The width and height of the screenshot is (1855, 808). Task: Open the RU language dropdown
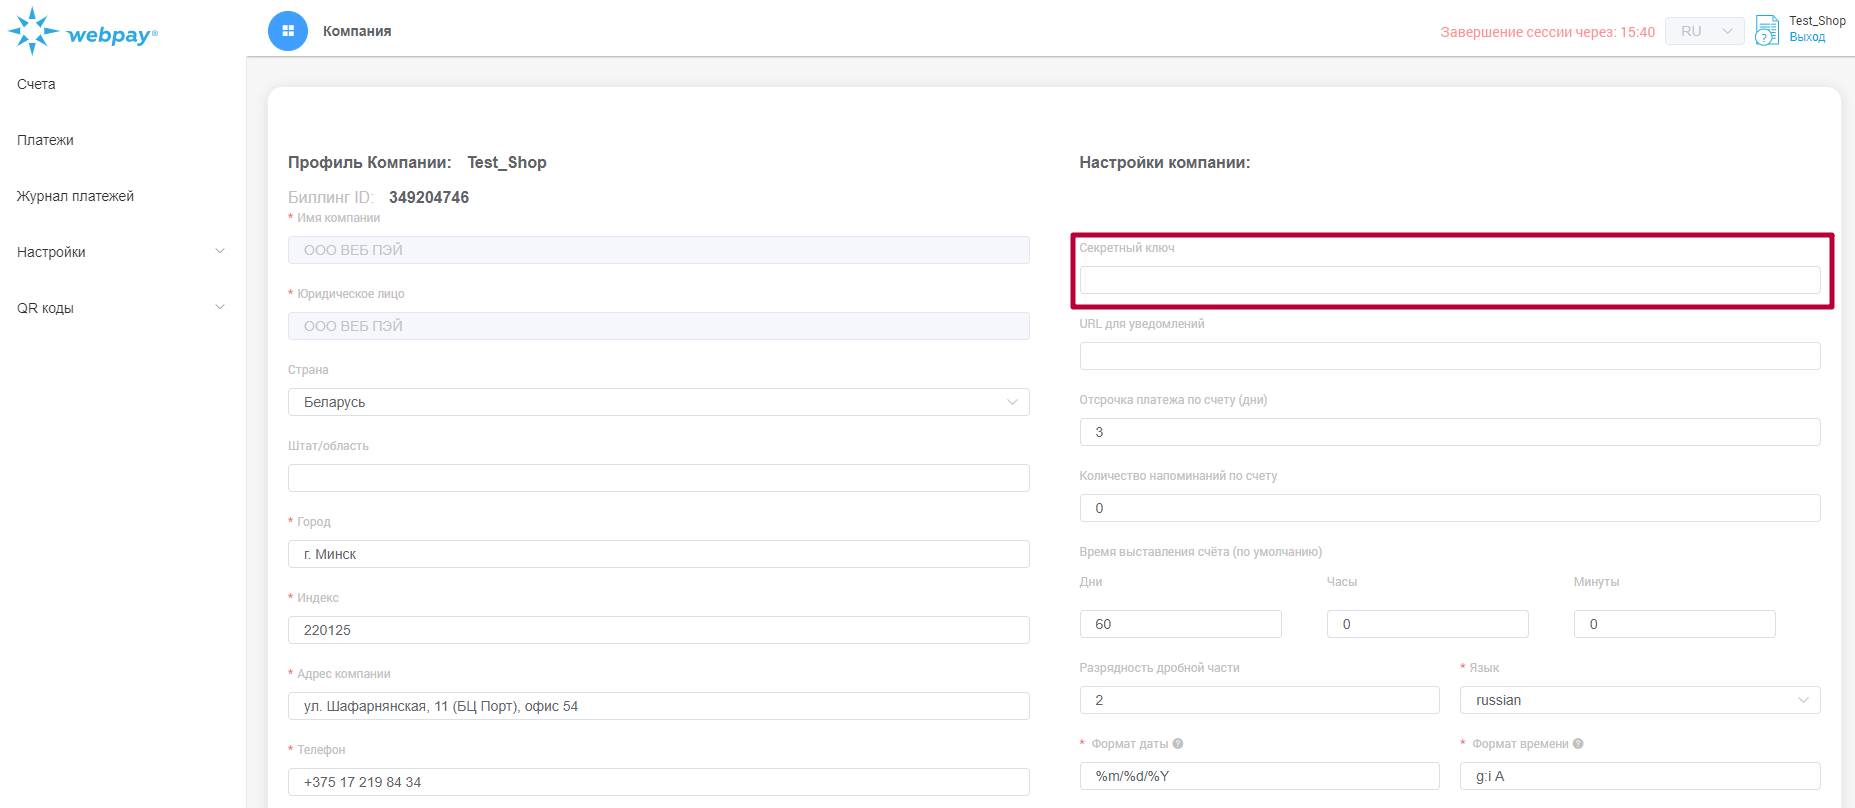tap(1705, 31)
